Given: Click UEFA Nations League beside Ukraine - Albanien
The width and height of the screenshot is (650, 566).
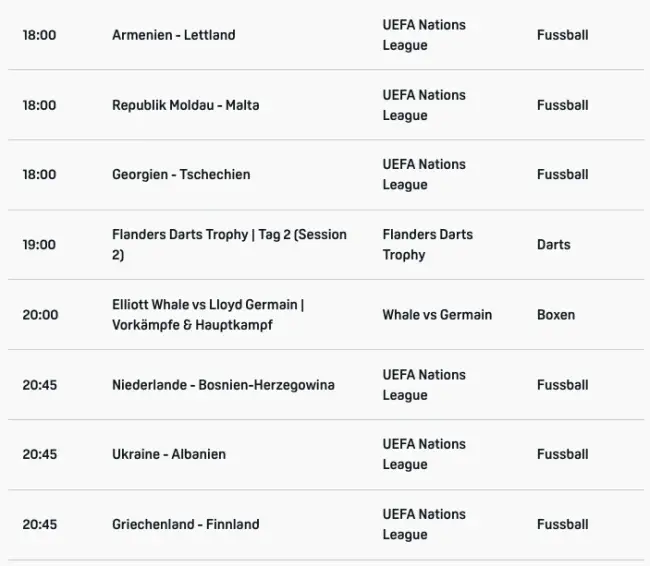Looking at the screenshot, I should pyautogui.click(x=424, y=454).
